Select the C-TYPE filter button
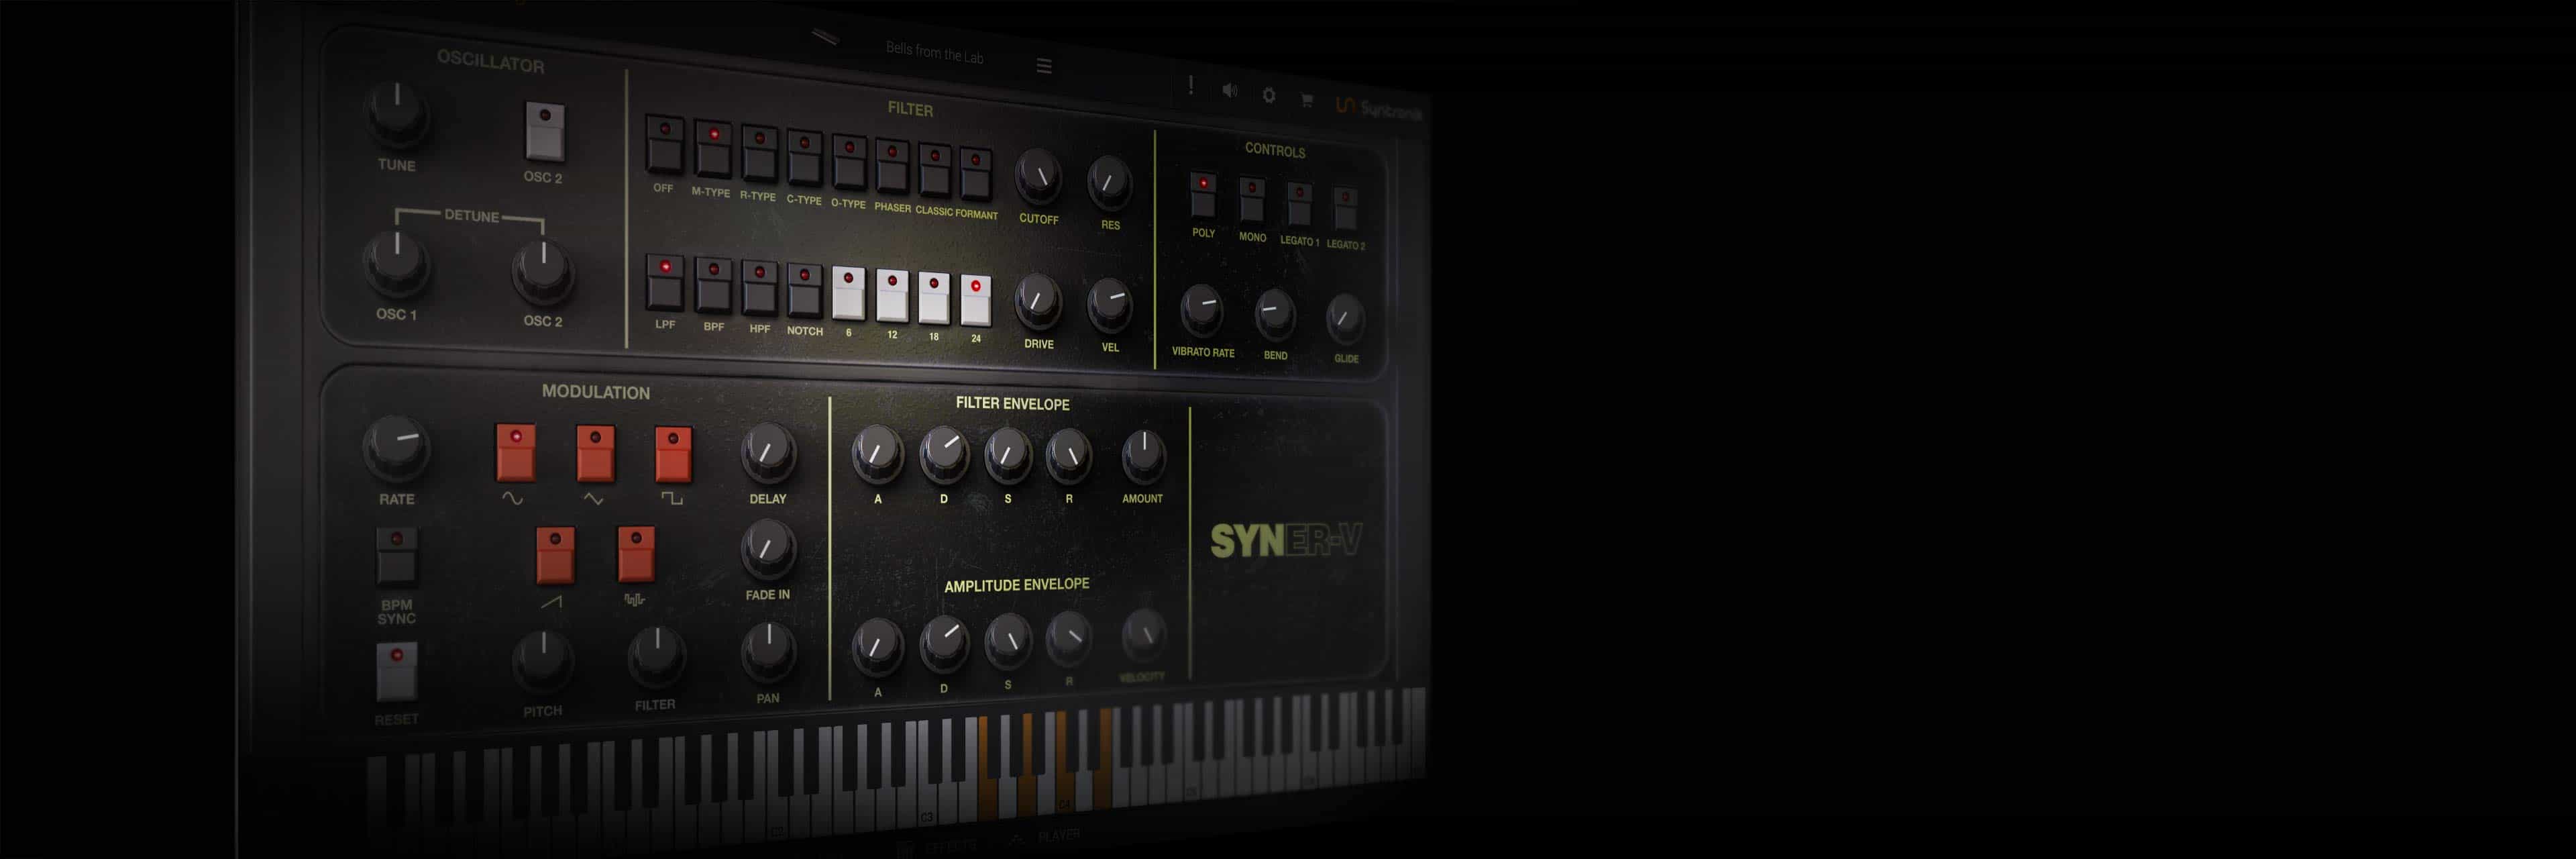The height and width of the screenshot is (859, 2576). [804, 157]
